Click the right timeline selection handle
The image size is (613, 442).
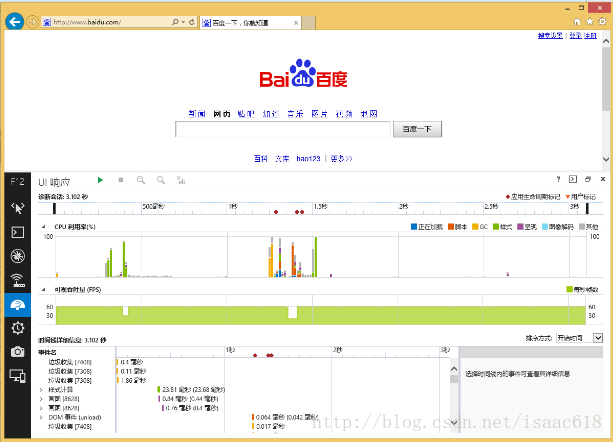point(587,208)
